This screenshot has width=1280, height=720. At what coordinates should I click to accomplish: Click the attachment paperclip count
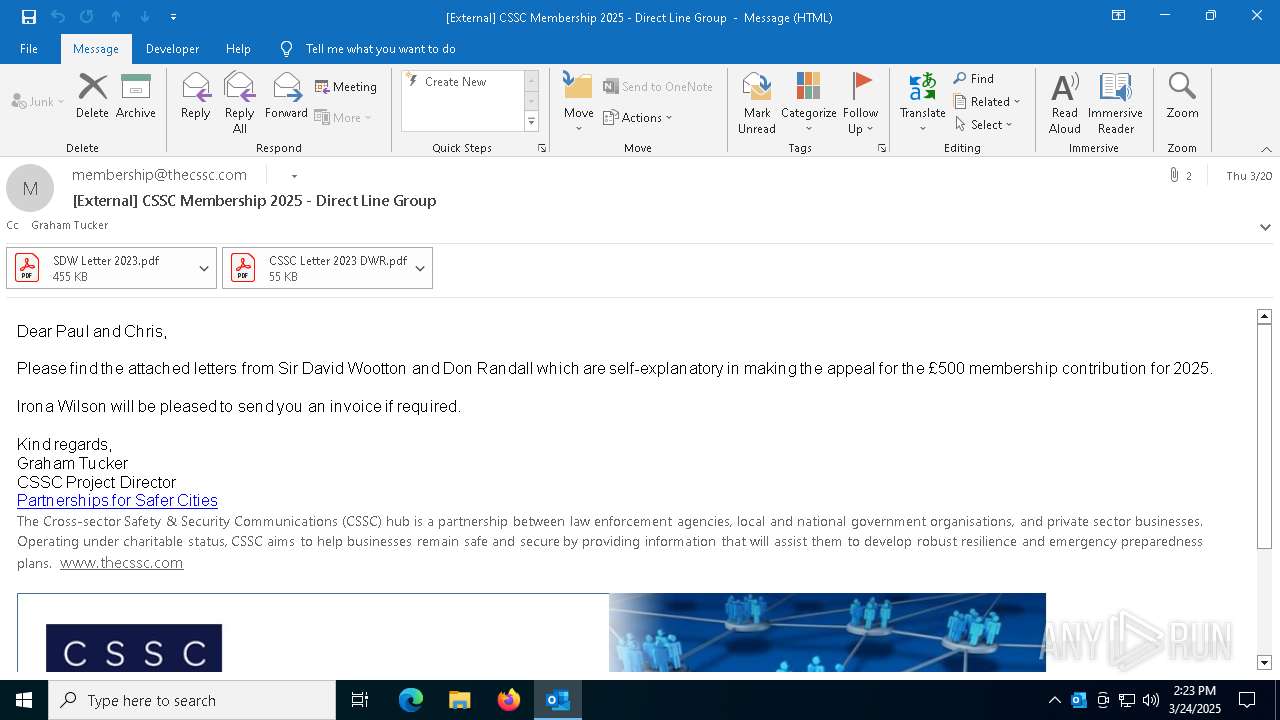(x=1180, y=175)
